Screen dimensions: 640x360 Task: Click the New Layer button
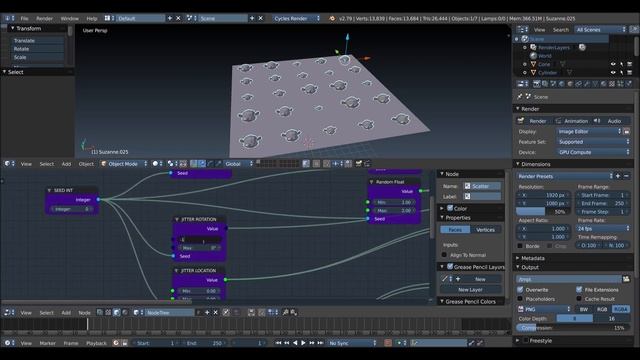pos(470,289)
